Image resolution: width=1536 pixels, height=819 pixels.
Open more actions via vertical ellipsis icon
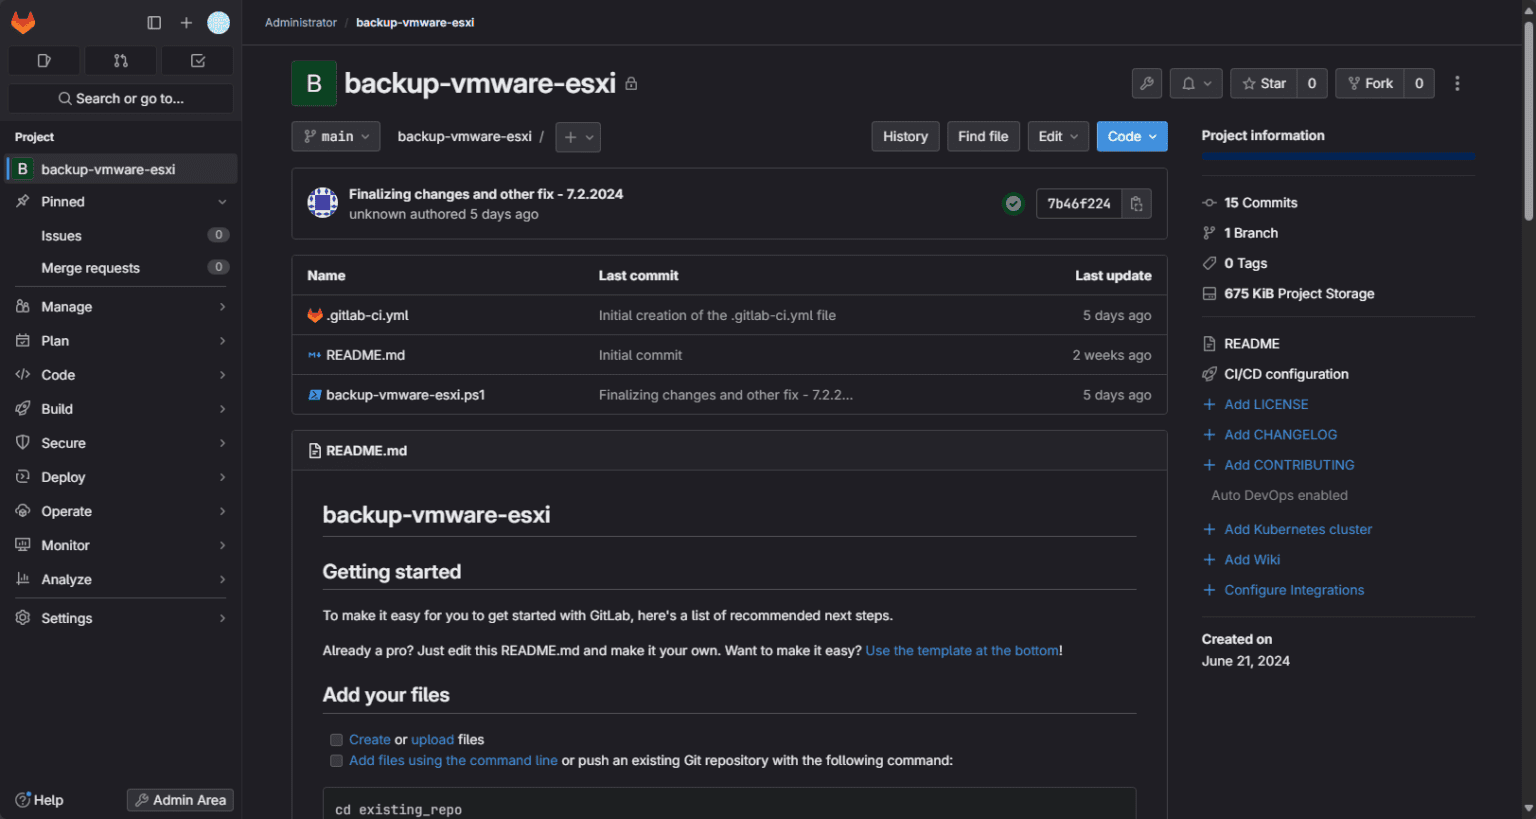(x=1457, y=83)
